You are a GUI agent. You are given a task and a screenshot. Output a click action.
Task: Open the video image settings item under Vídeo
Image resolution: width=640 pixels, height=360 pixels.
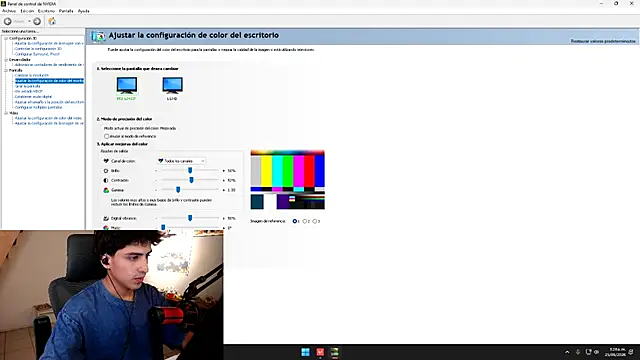49,123
